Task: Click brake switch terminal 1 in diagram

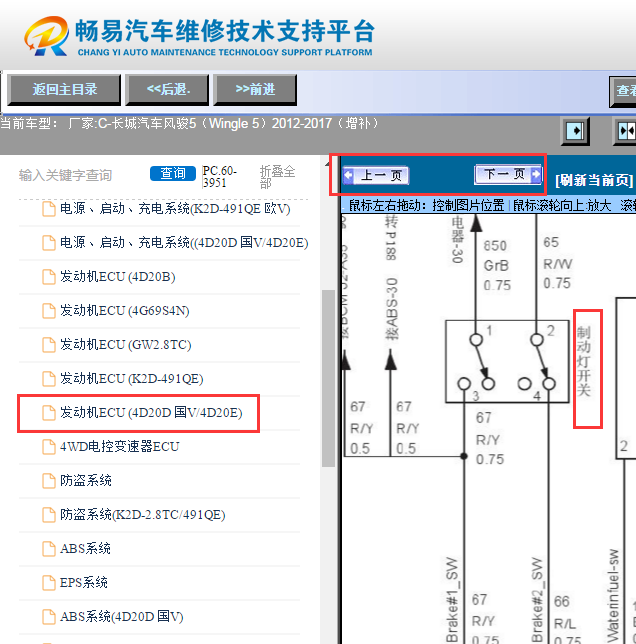Action: point(476,340)
